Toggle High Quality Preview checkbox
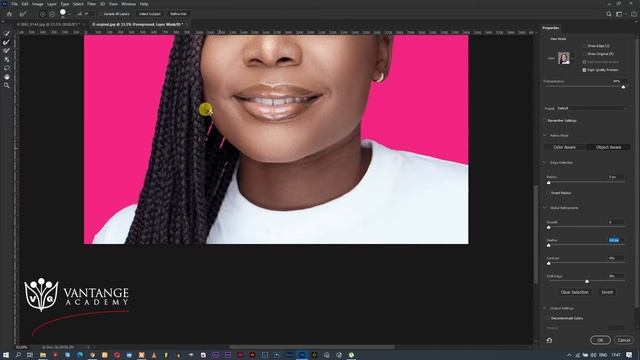This screenshot has height=360, width=640. pyautogui.click(x=584, y=70)
